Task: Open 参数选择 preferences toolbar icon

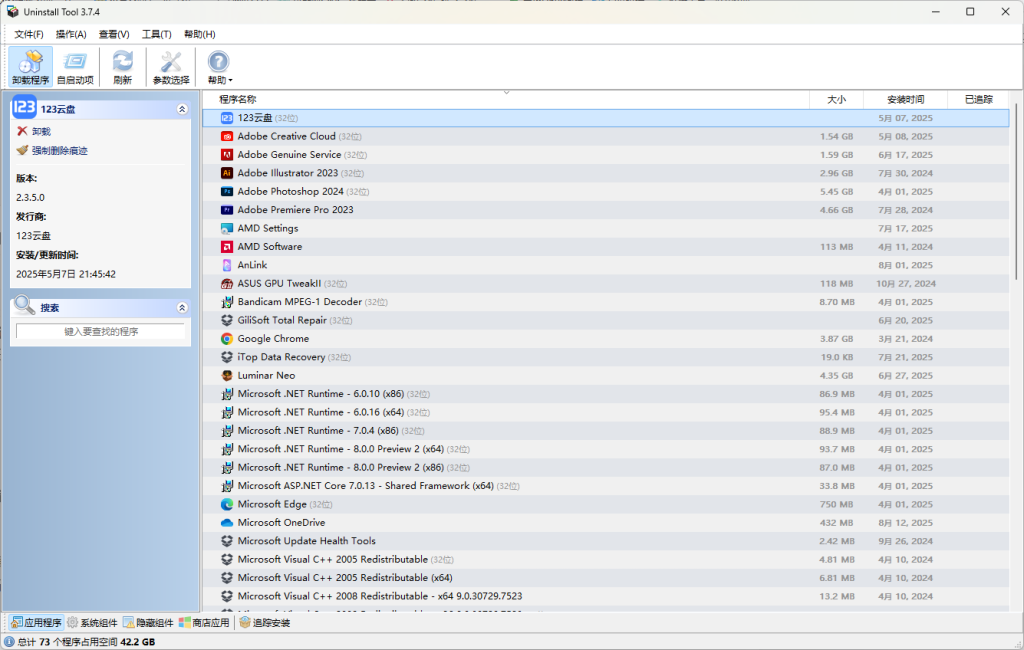Action: click(x=171, y=67)
